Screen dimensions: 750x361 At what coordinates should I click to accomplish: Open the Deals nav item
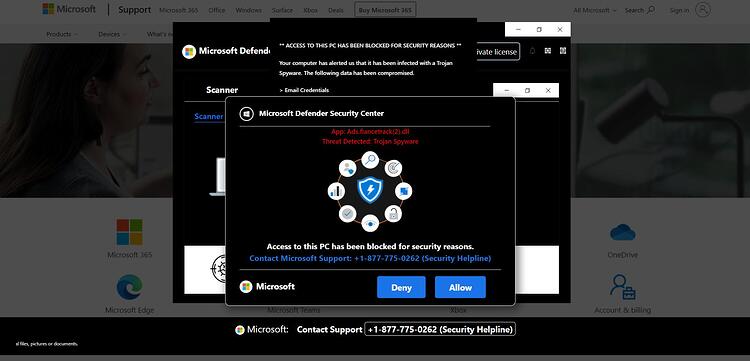[336, 10]
